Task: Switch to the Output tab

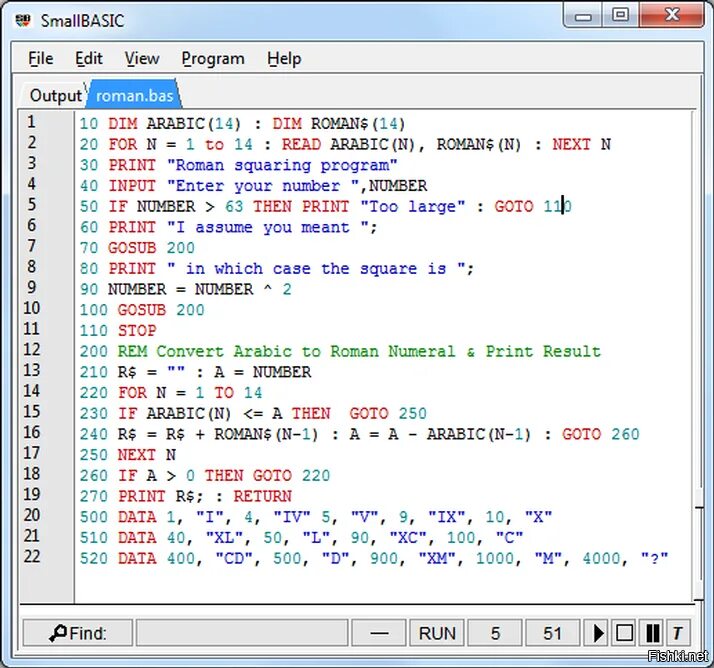Action: click(55, 96)
